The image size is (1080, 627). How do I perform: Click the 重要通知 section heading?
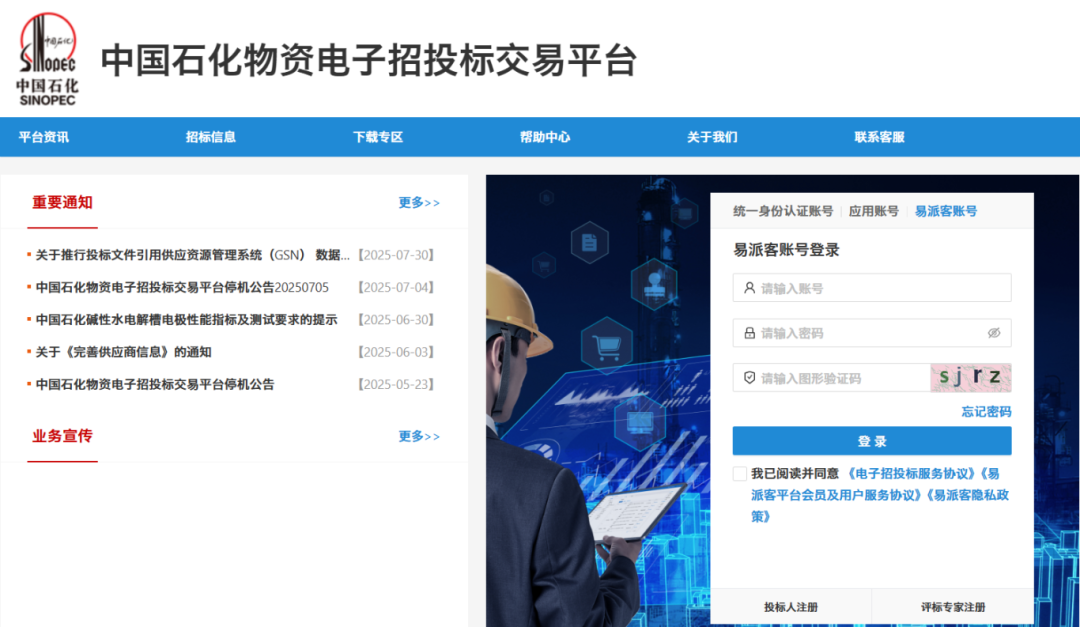coord(62,203)
